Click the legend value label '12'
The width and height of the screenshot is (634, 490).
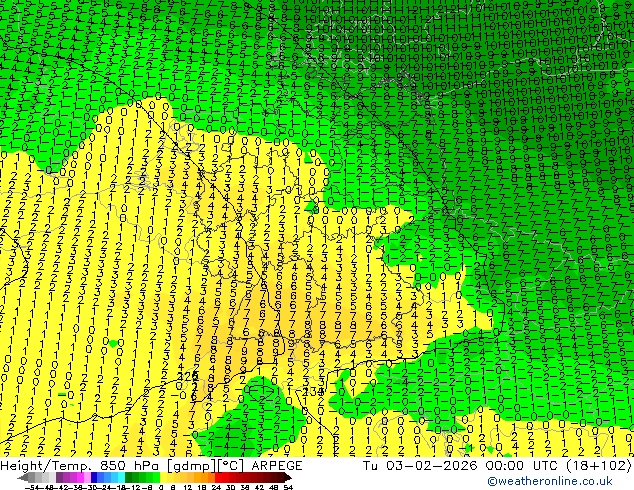tap(188, 488)
